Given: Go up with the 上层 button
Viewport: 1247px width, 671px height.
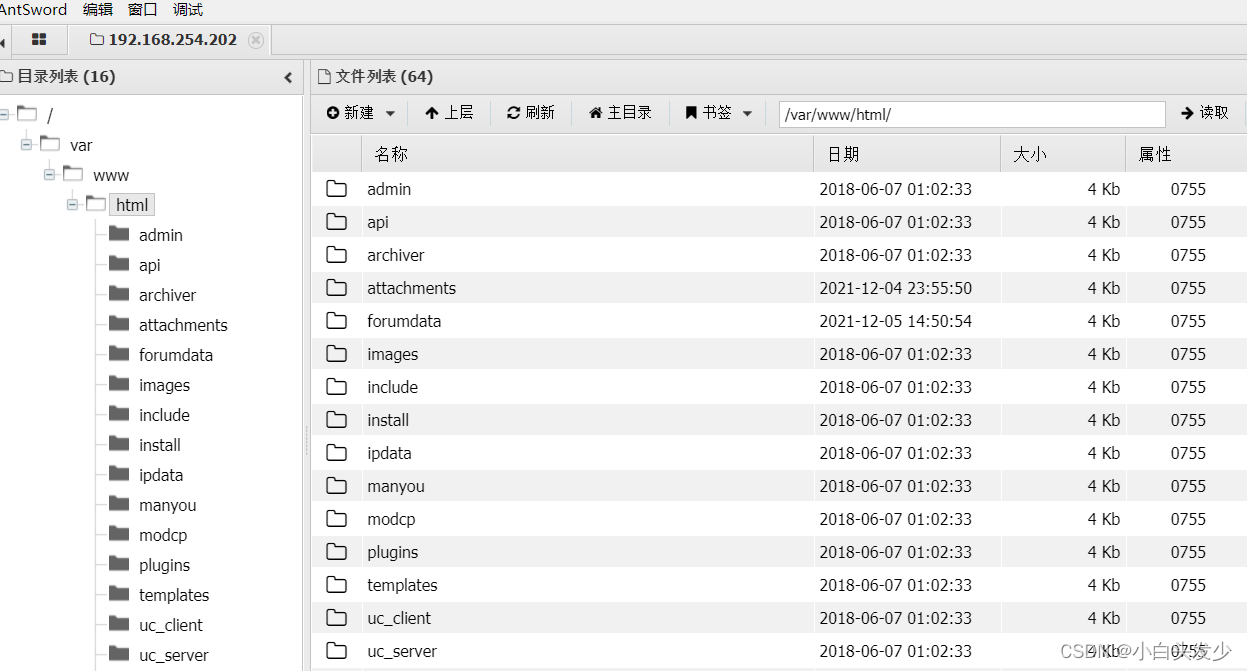Looking at the screenshot, I should (449, 113).
